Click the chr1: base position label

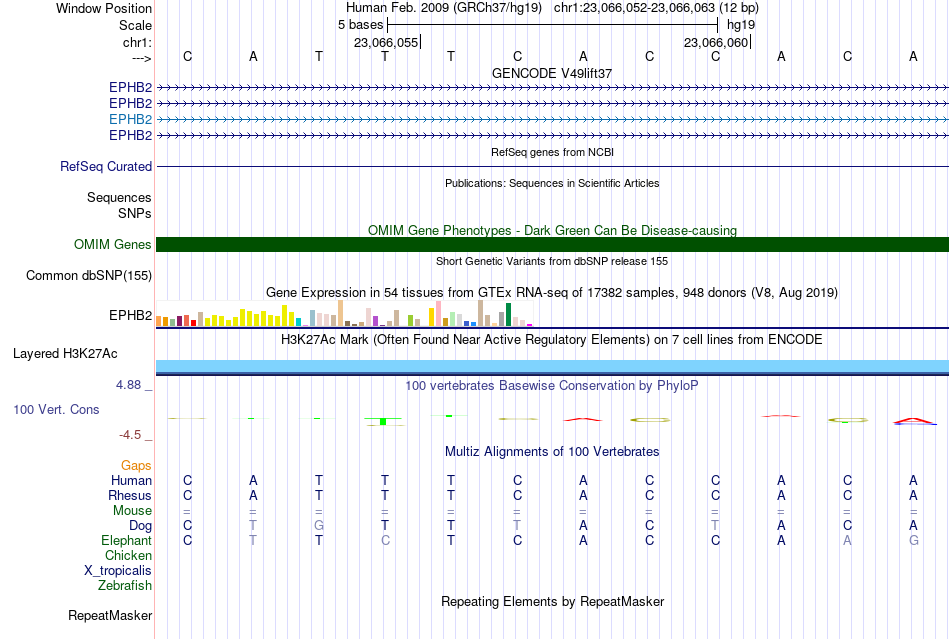(137, 42)
